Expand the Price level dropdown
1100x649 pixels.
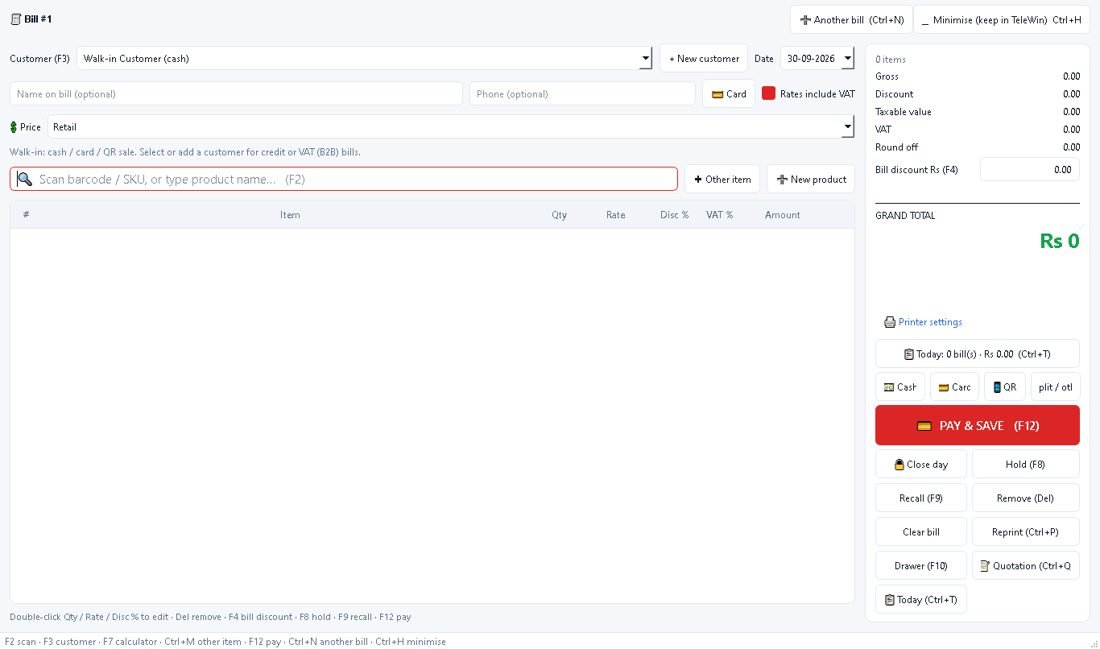(x=847, y=127)
